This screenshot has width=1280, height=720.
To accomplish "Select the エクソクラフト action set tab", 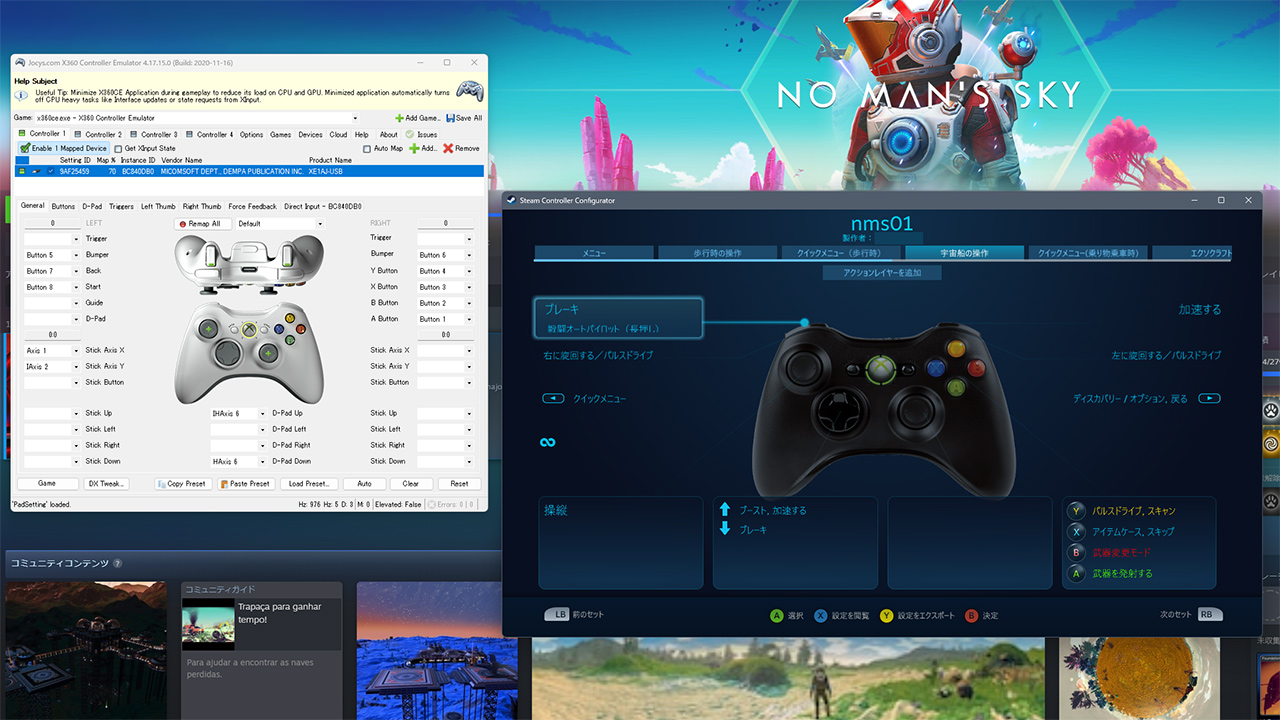I will [1192, 253].
